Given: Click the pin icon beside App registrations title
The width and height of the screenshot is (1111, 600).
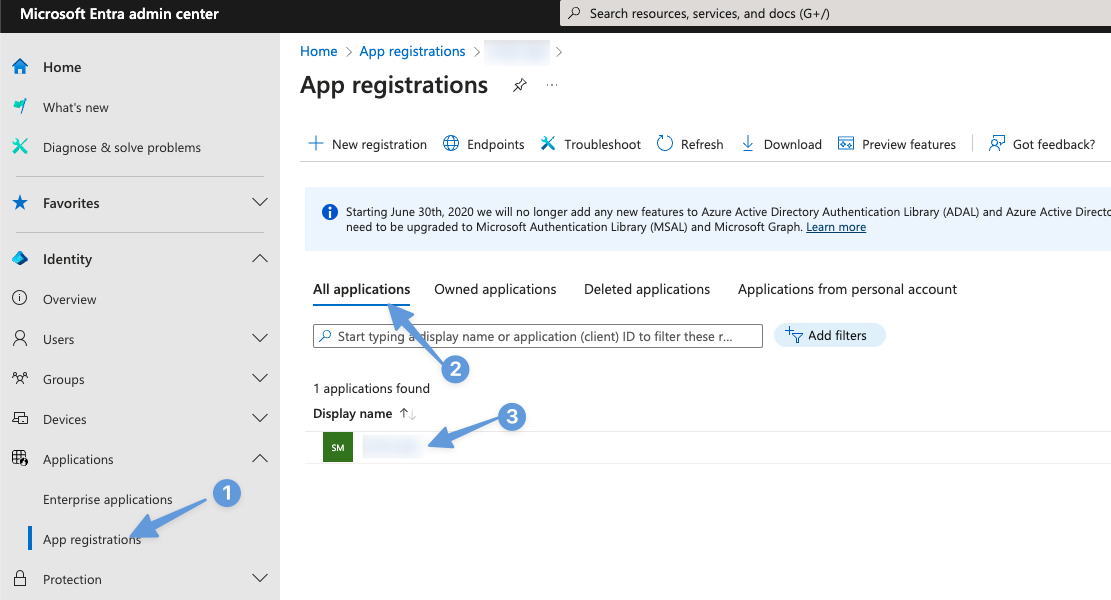Looking at the screenshot, I should (519, 86).
